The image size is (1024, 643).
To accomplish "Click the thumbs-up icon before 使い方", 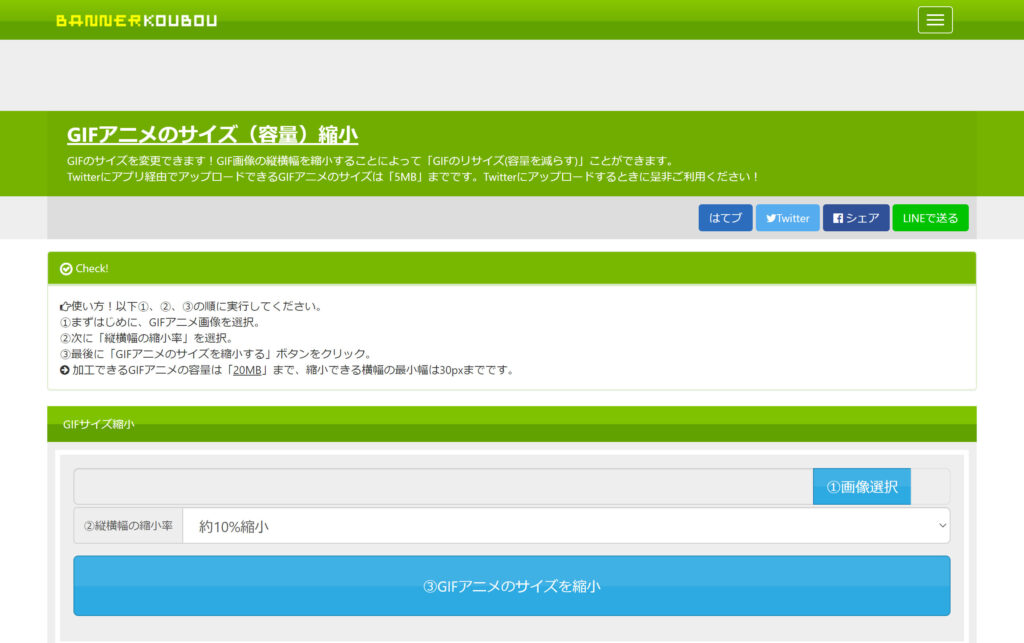I will click(65, 306).
